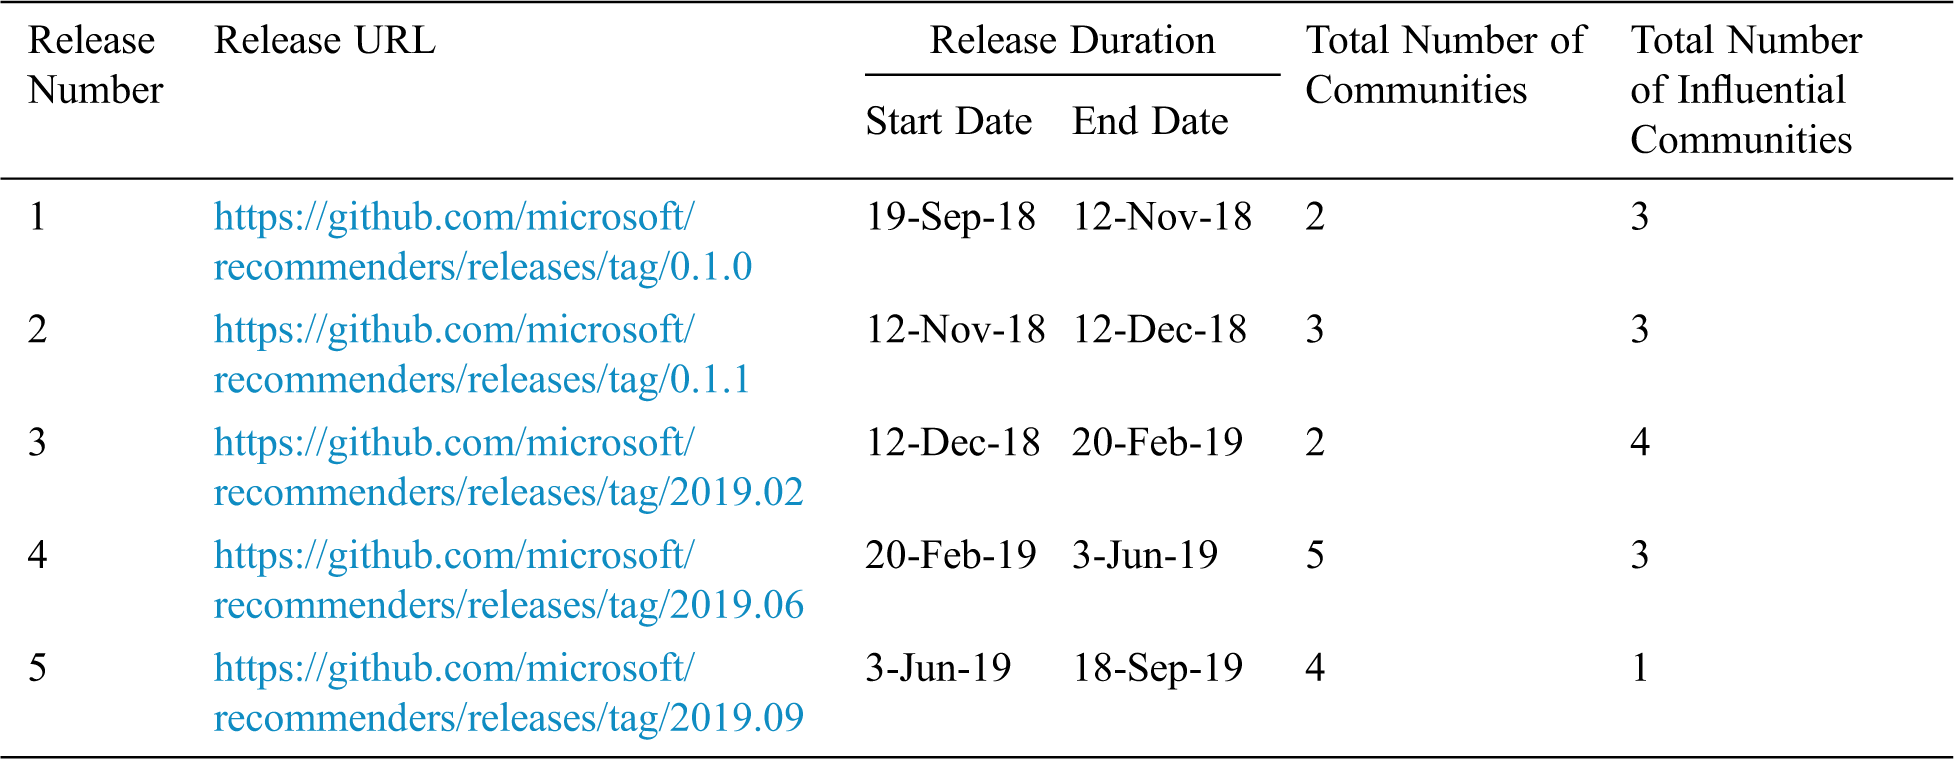Click release 5's influential communities value 1
Image resolution: width=1954 pixels, height=759 pixels.
click(x=1640, y=668)
